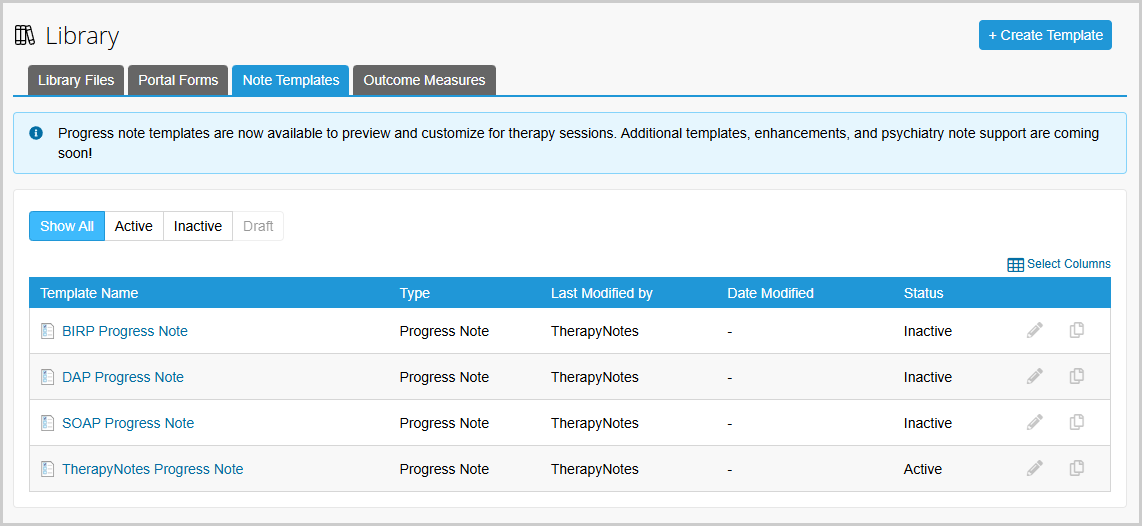Click the pencil edit icon for BIRP Progress Note

click(1034, 330)
